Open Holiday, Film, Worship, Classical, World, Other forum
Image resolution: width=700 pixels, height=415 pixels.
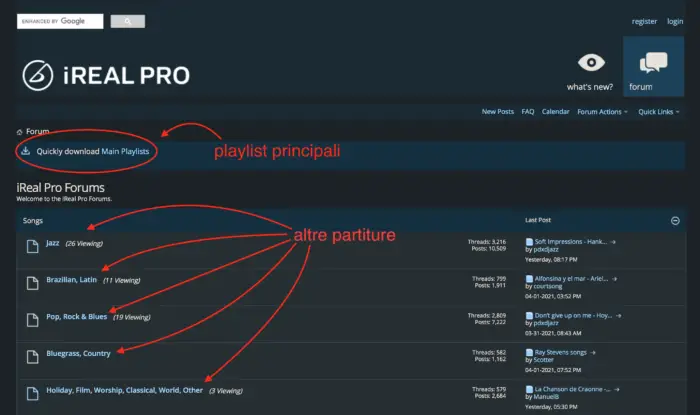point(125,390)
